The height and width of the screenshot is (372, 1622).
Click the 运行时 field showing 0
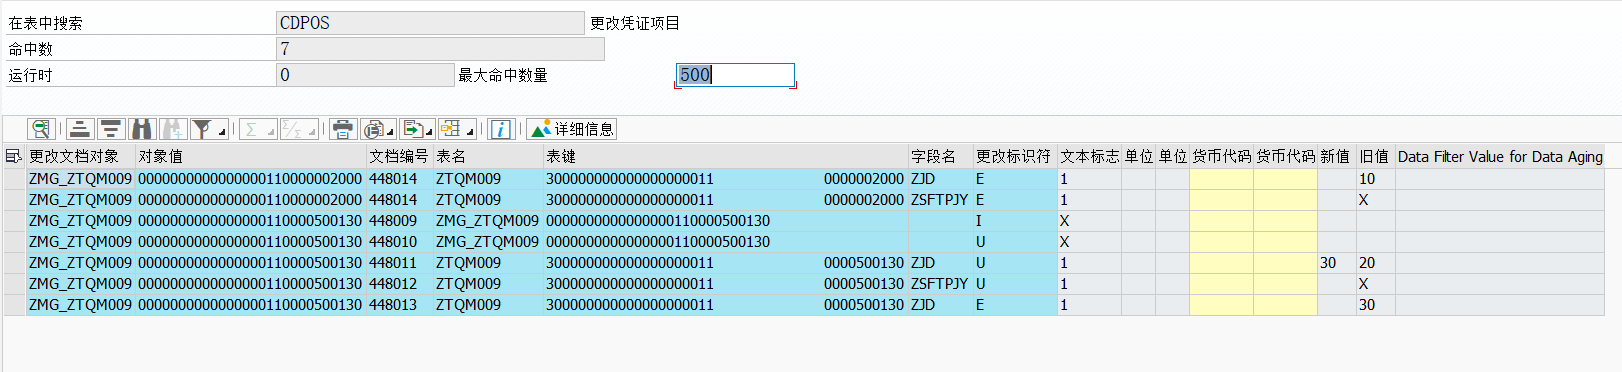pyautogui.click(x=365, y=75)
